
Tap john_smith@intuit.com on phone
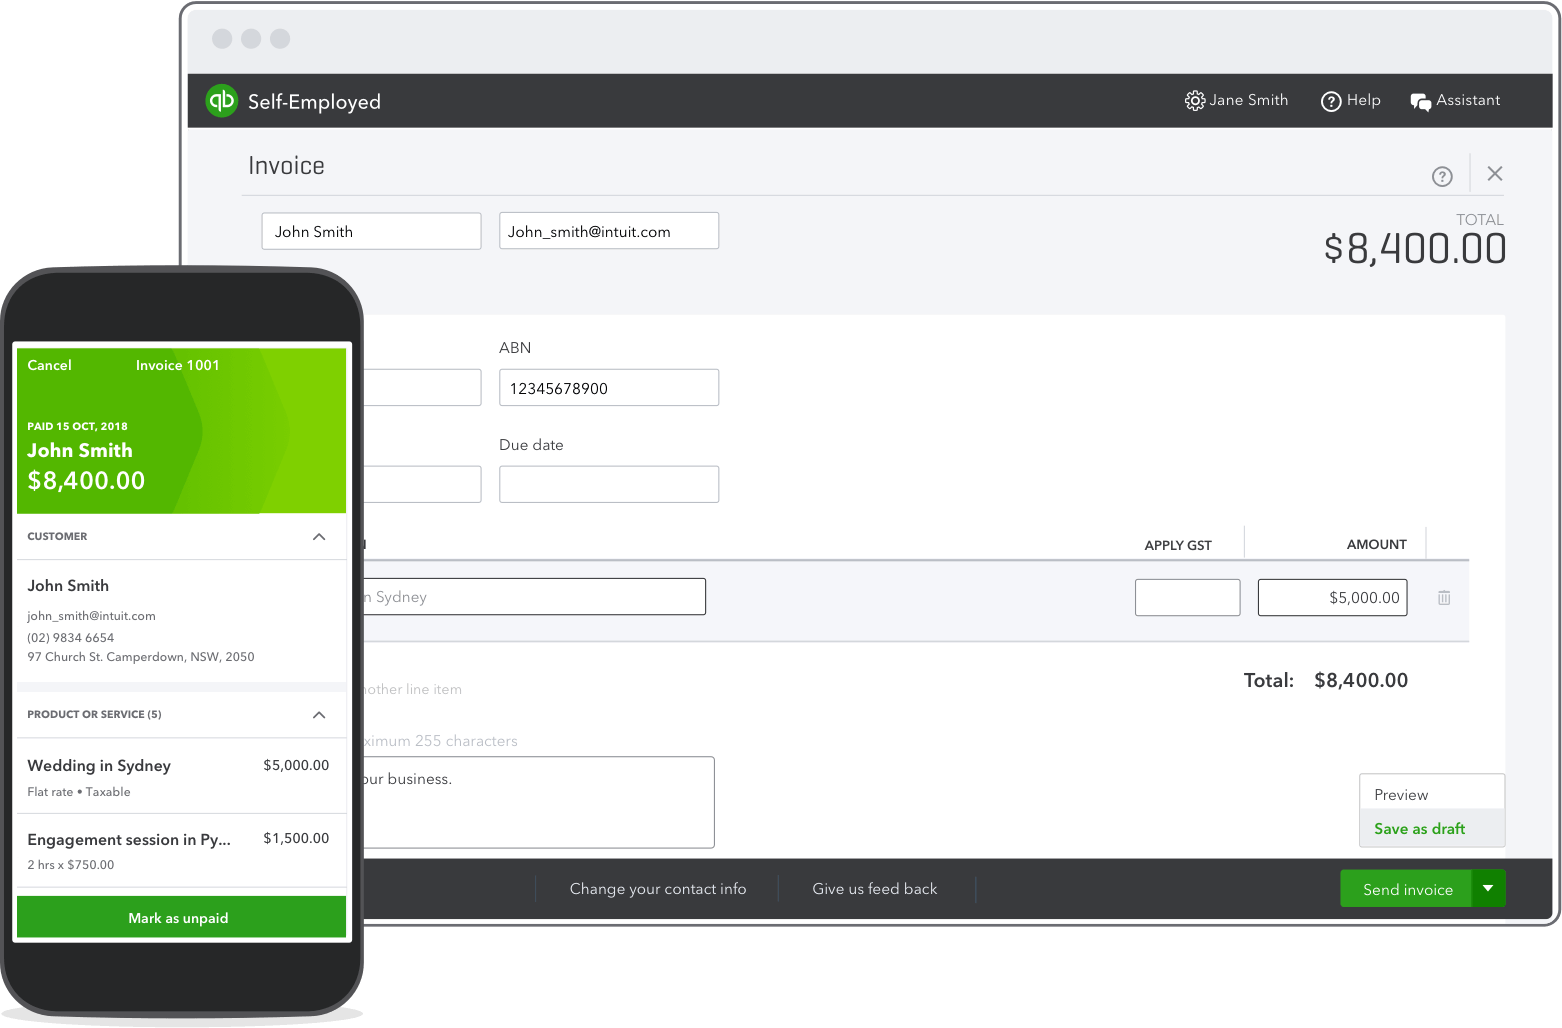[91, 616]
